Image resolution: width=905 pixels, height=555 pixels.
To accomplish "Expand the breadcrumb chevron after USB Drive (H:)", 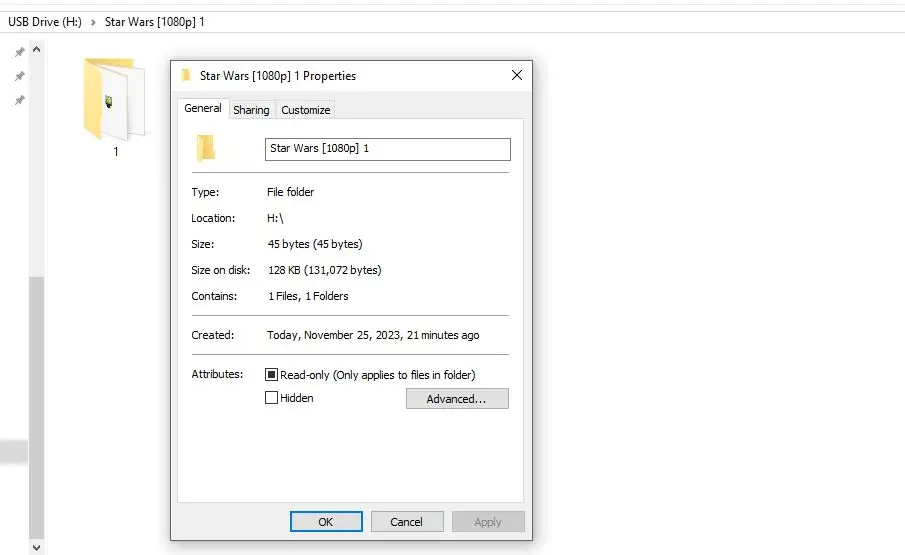I will click(93, 22).
